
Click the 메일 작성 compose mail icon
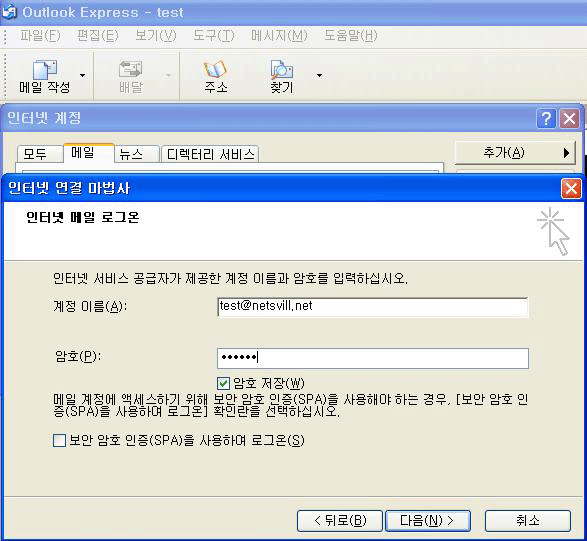pos(45,70)
